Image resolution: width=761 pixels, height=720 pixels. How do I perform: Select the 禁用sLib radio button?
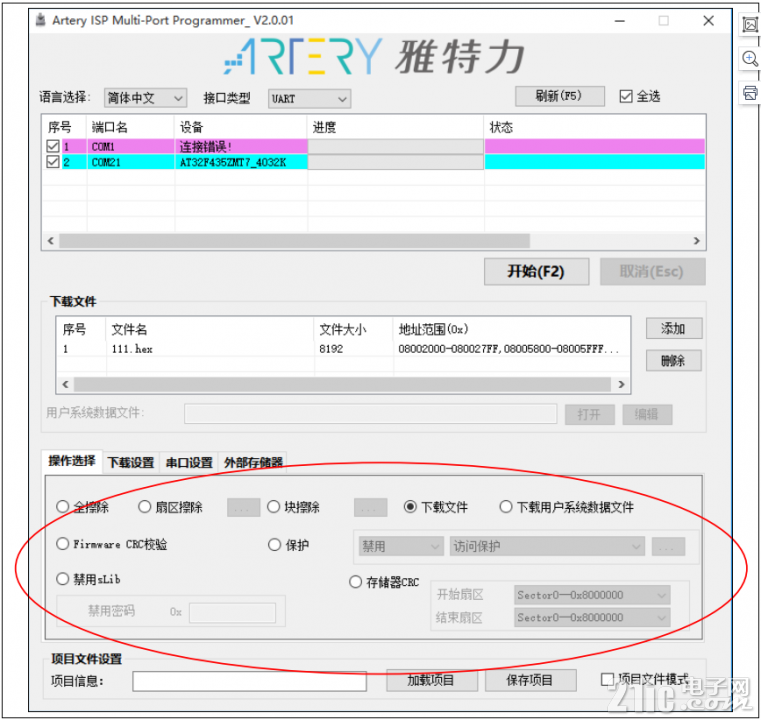coord(62,578)
